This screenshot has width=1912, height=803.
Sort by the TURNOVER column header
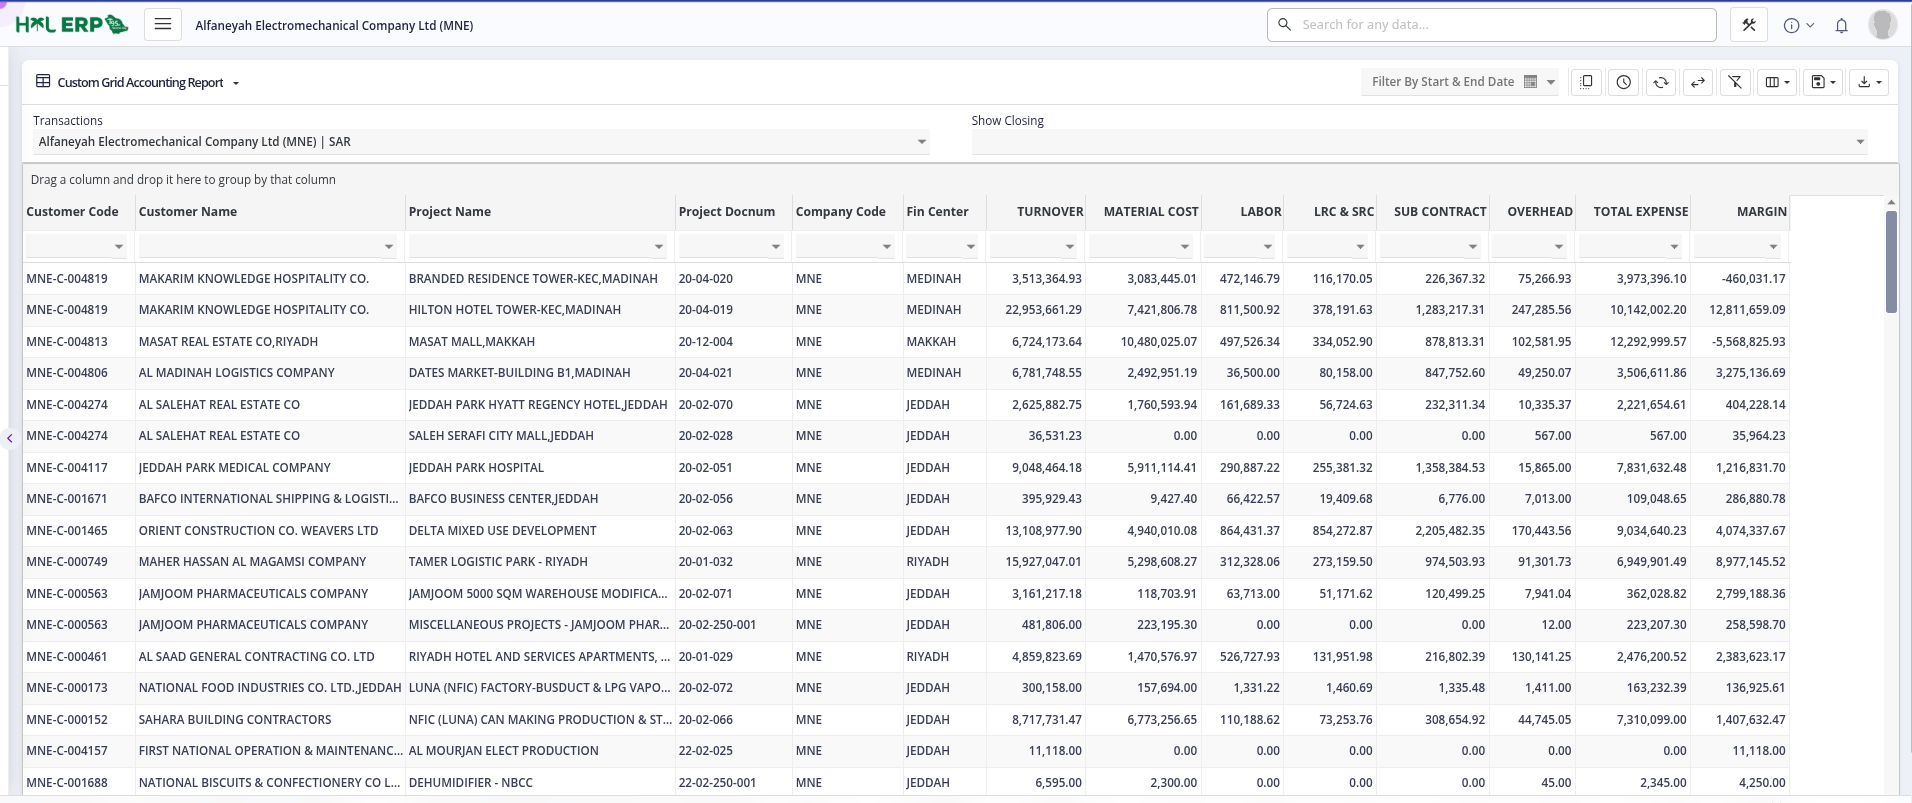(x=1049, y=212)
